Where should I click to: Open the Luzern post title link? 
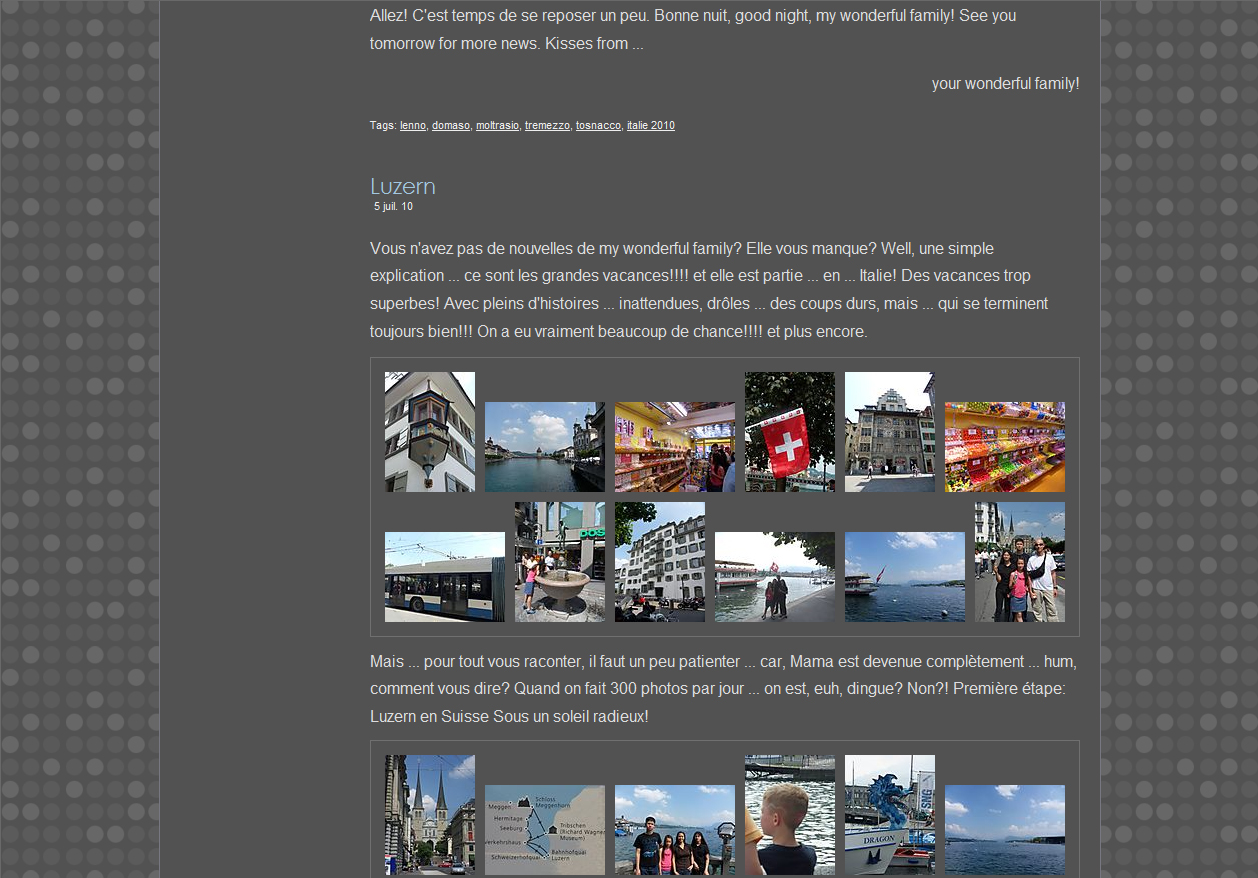click(x=402, y=187)
